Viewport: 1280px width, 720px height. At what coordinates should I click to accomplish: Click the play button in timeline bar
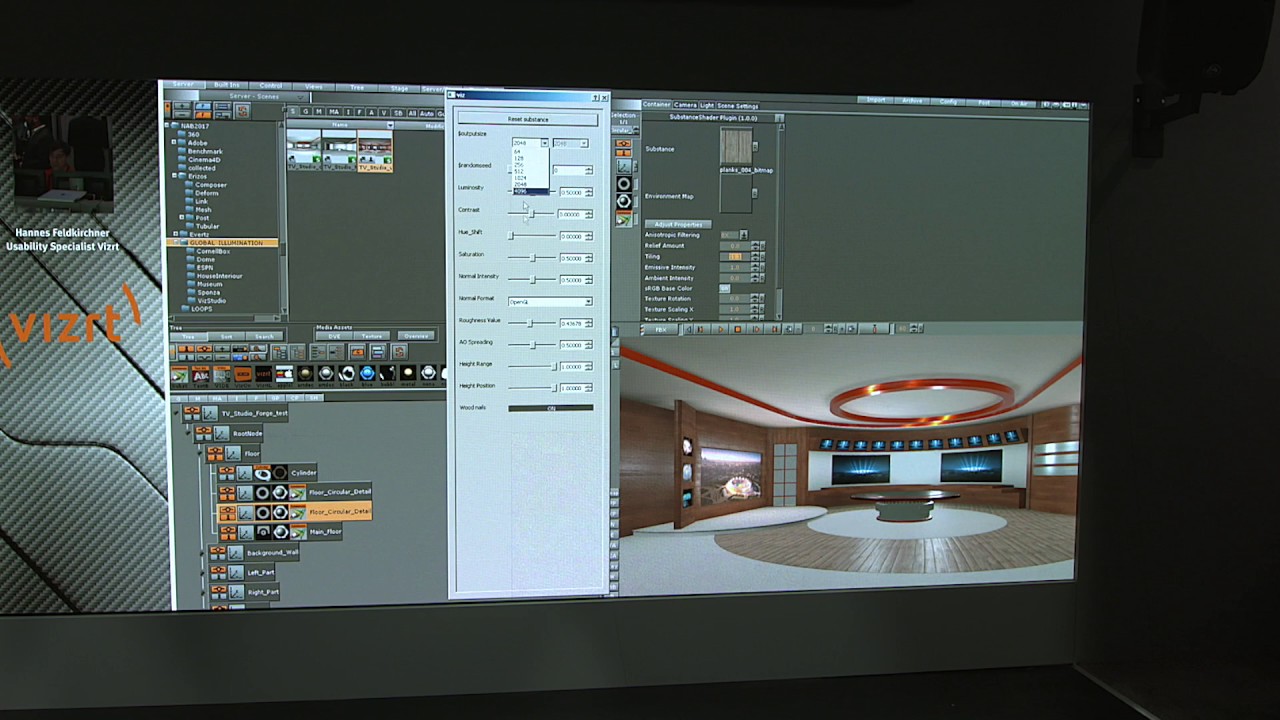pos(720,328)
